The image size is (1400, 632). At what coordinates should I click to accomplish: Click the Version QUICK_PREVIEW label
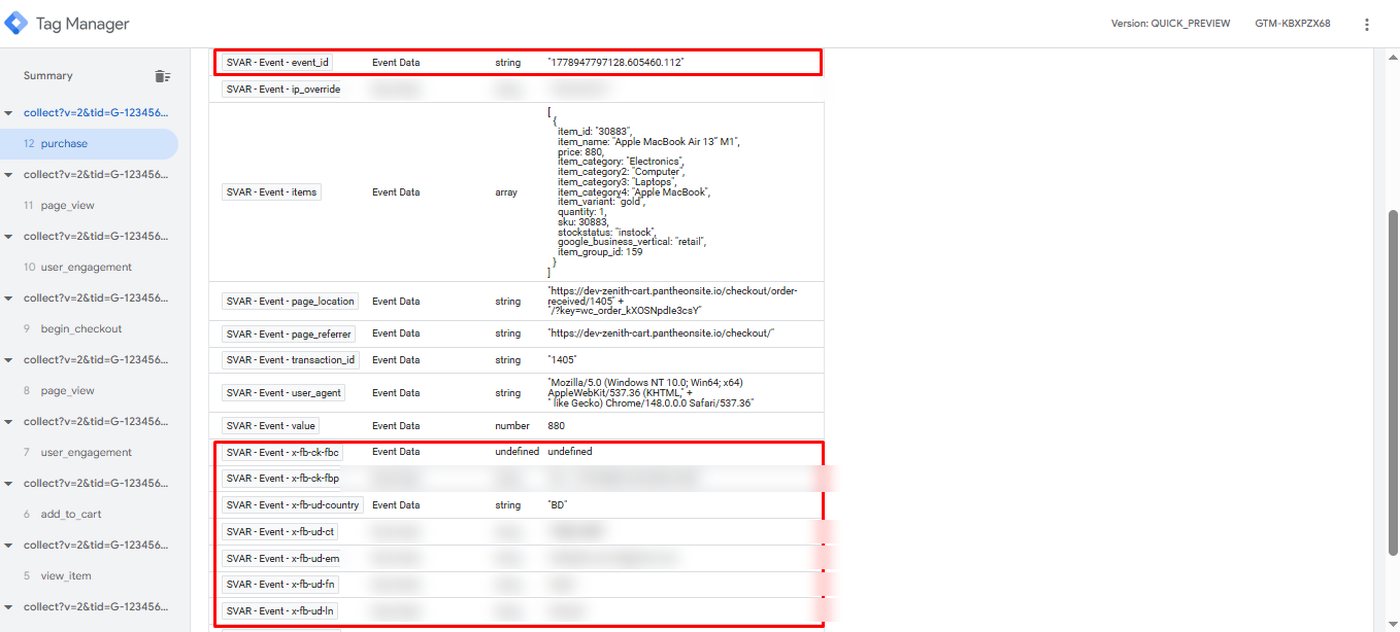[1171, 24]
